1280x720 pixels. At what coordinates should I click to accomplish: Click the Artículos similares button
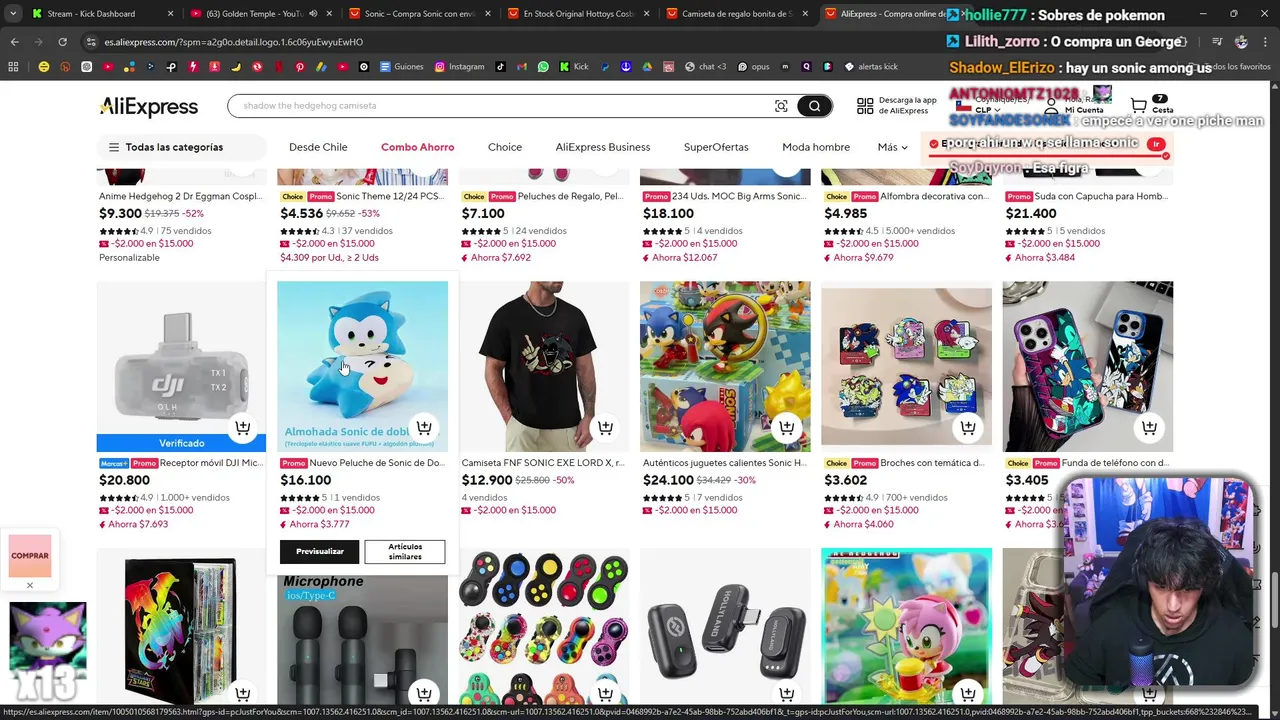(405, 551)
